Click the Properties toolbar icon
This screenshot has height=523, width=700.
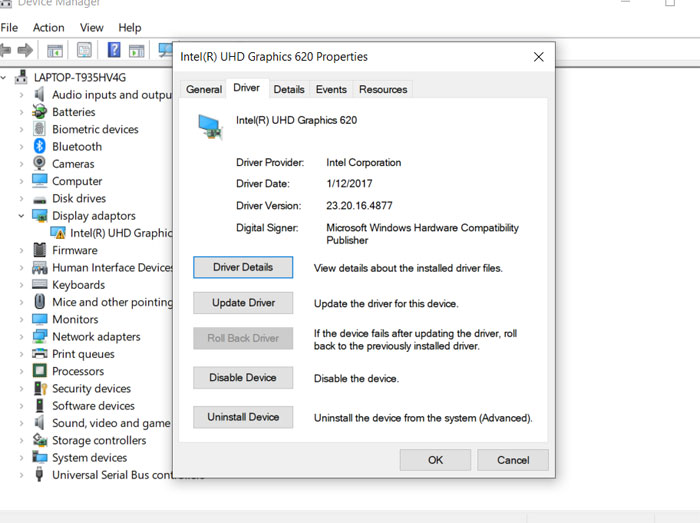(84, 50)
